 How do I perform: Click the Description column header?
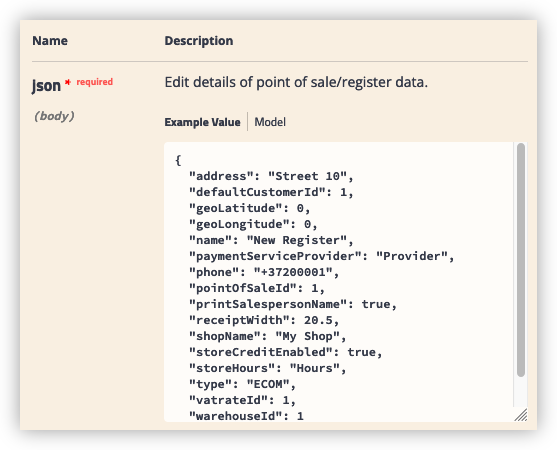click(199, 41)
